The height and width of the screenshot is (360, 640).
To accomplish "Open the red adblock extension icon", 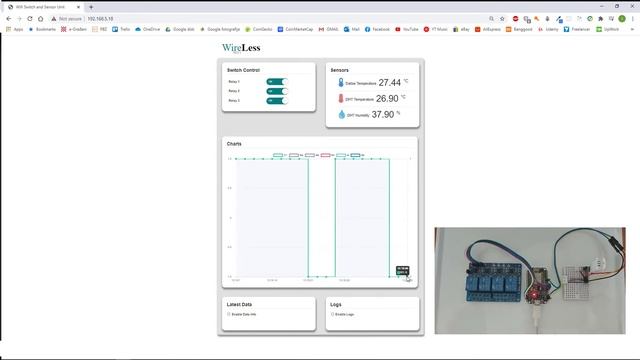I will (x=516, y=19).
